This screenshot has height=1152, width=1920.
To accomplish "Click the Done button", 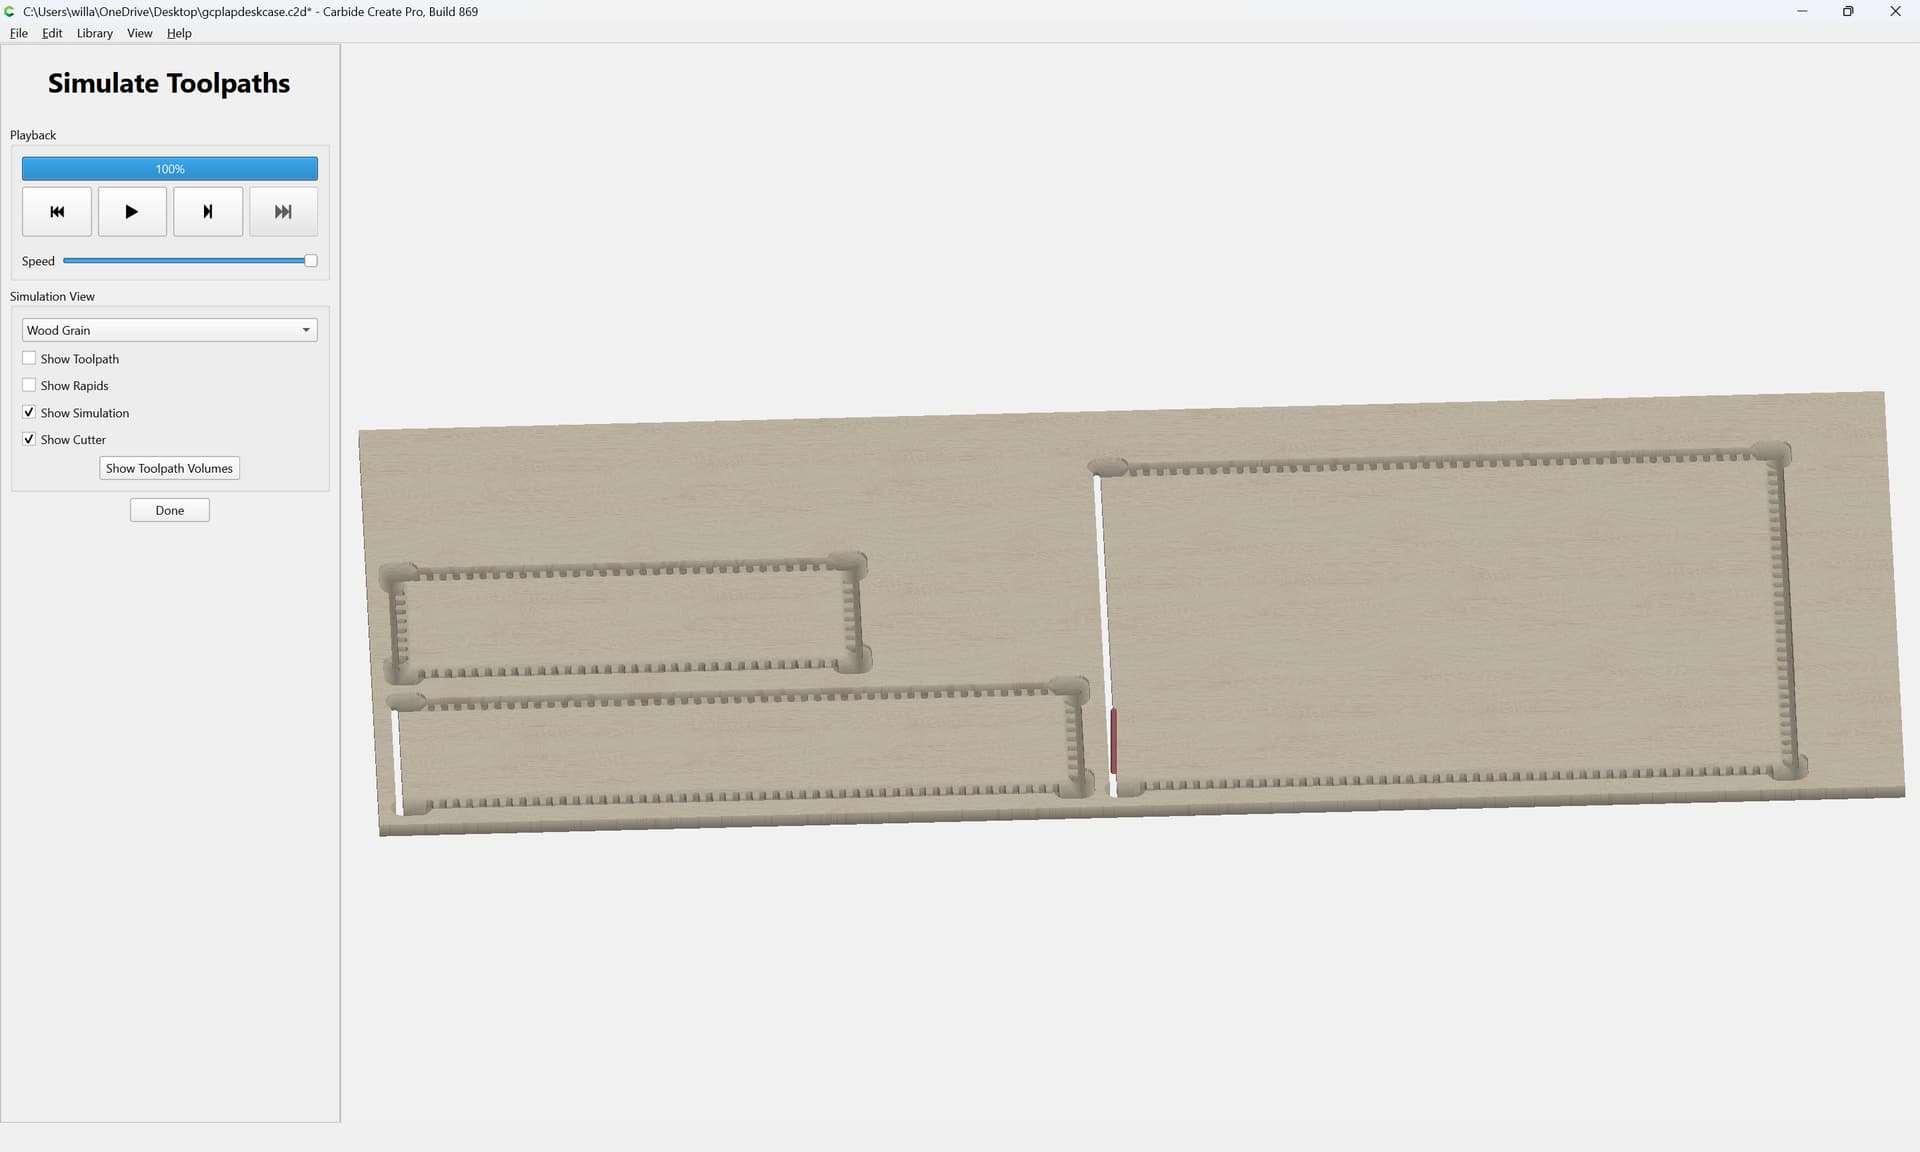I will pyautogui.click(x=170, y=510).
